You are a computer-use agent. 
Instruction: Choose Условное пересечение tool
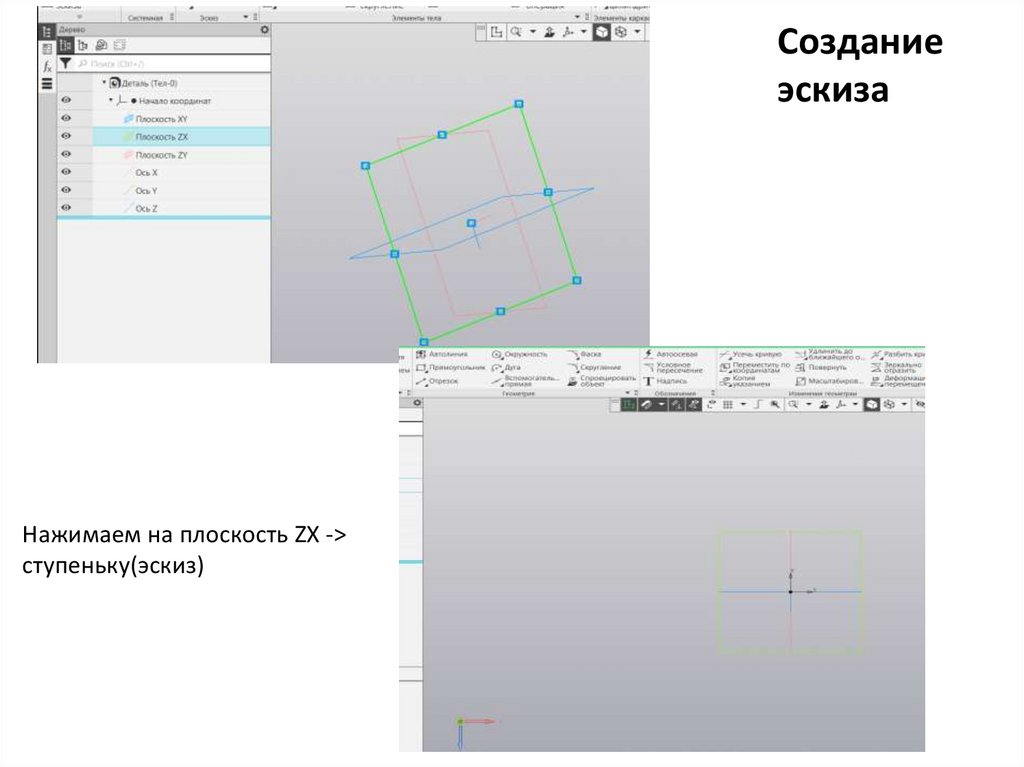(673, 367)
